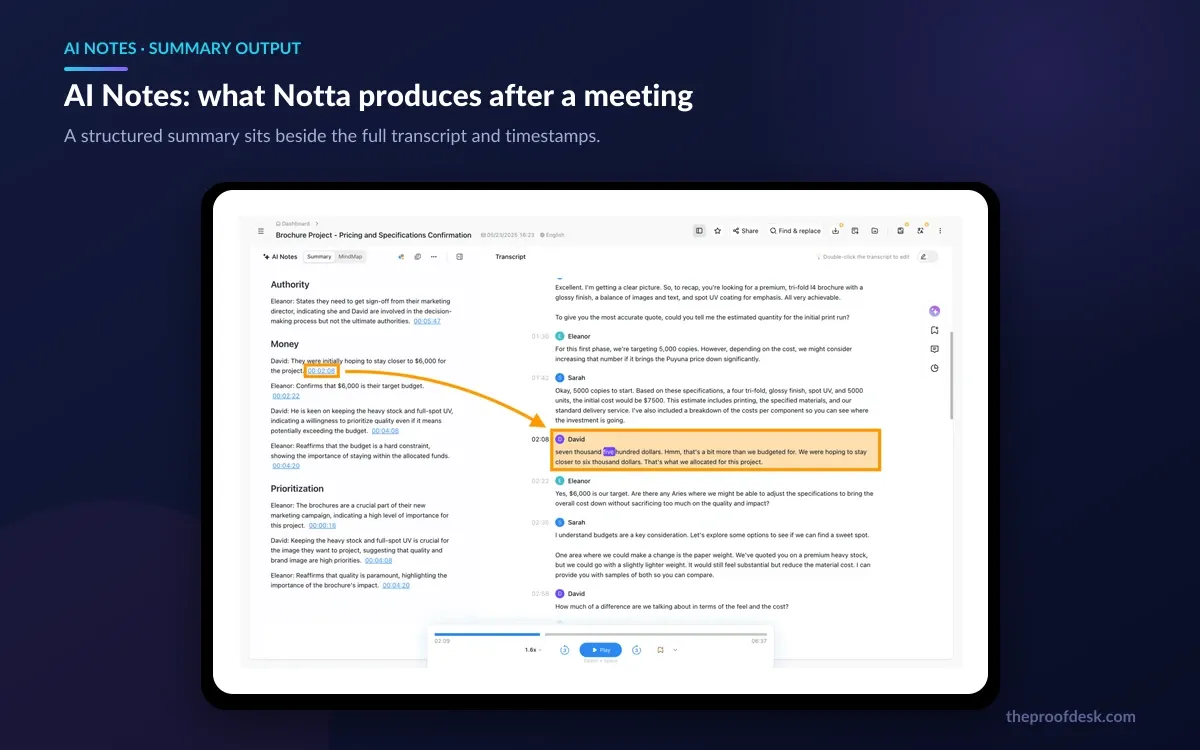Open the 1.6x playback speed dropdown
1200x750 pixels.
[533, 650]
